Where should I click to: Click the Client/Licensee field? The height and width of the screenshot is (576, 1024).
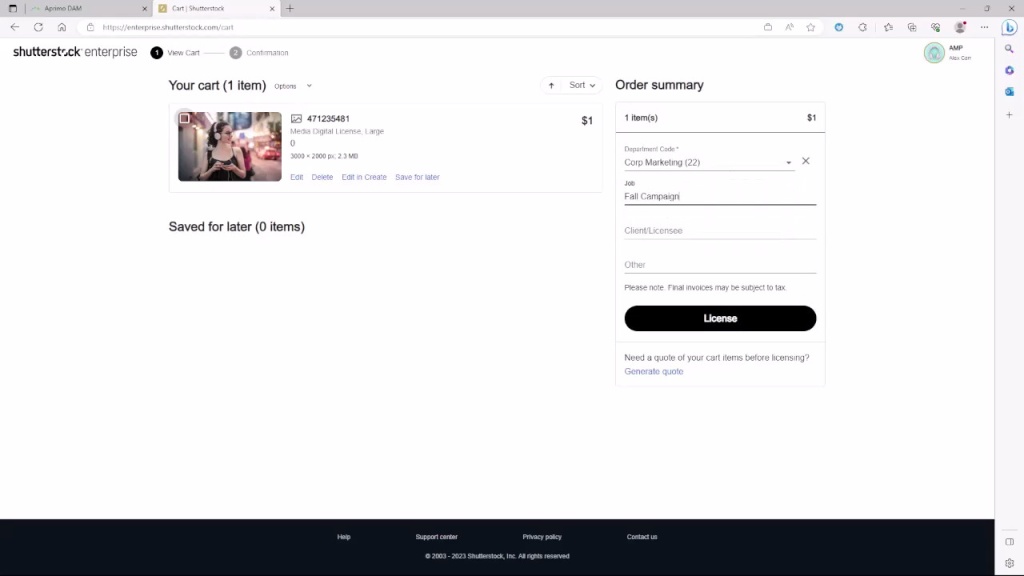[720, 231]
